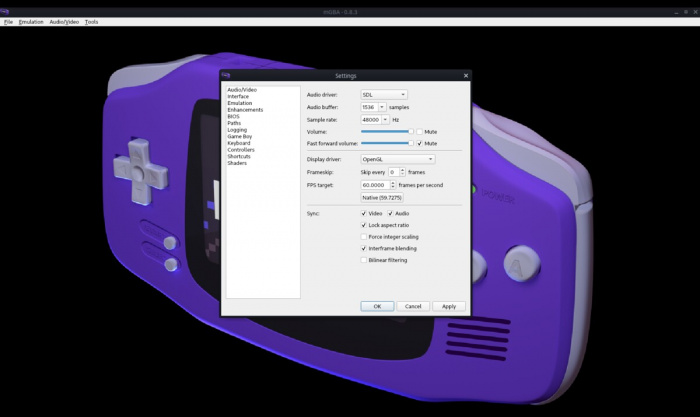Select Paths settings category

234,123
